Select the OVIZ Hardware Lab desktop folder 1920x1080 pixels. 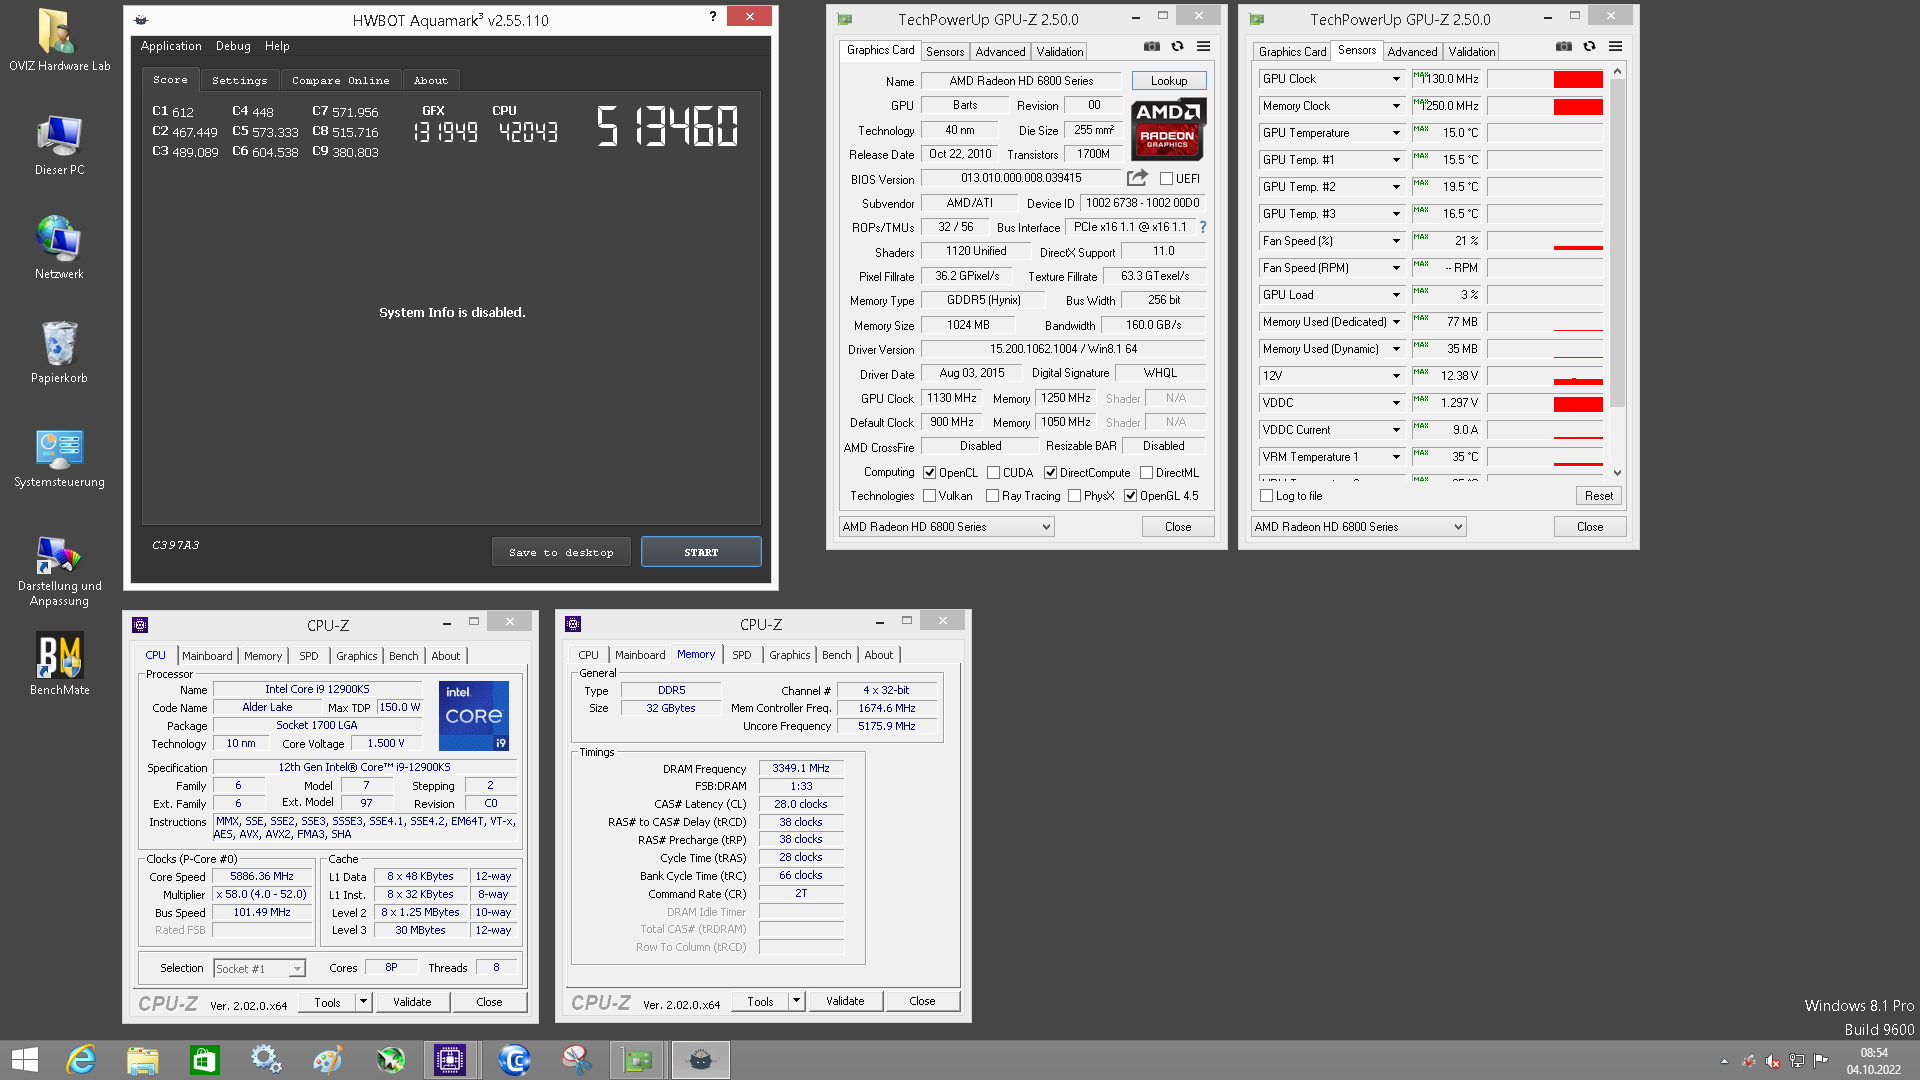coord(59,40)
